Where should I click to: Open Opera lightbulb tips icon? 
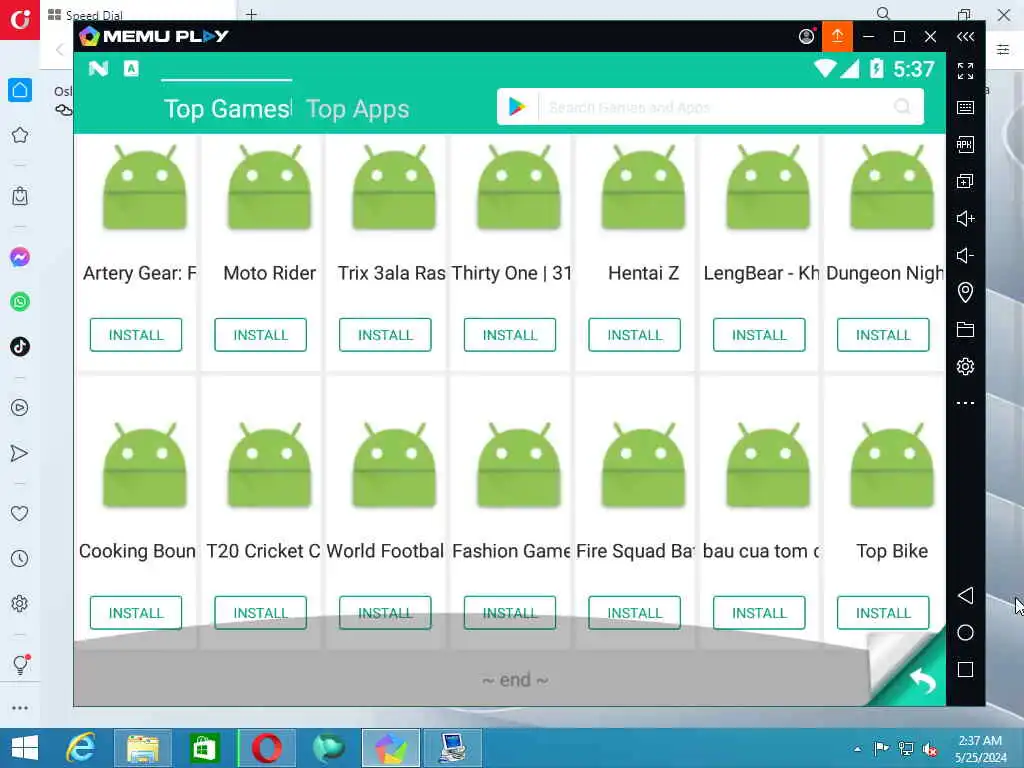pyautogui.click(x=21, y=664)
